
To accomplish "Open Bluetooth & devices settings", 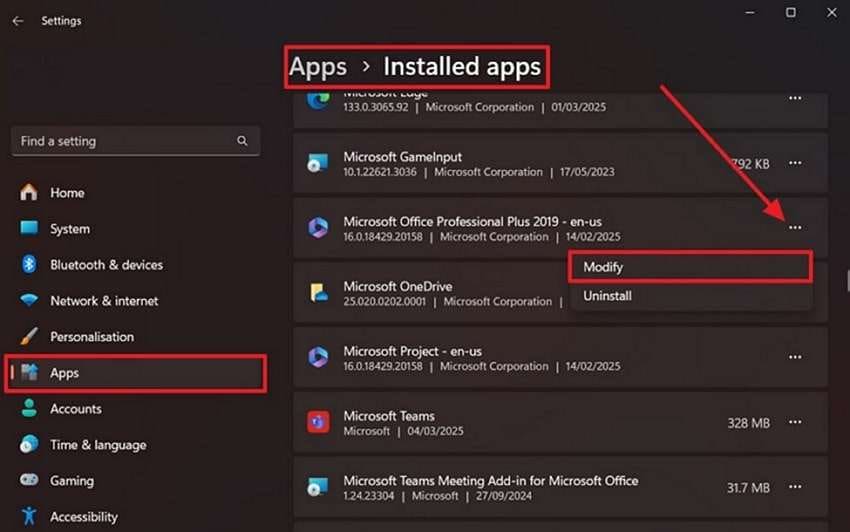I will [107, 265].
